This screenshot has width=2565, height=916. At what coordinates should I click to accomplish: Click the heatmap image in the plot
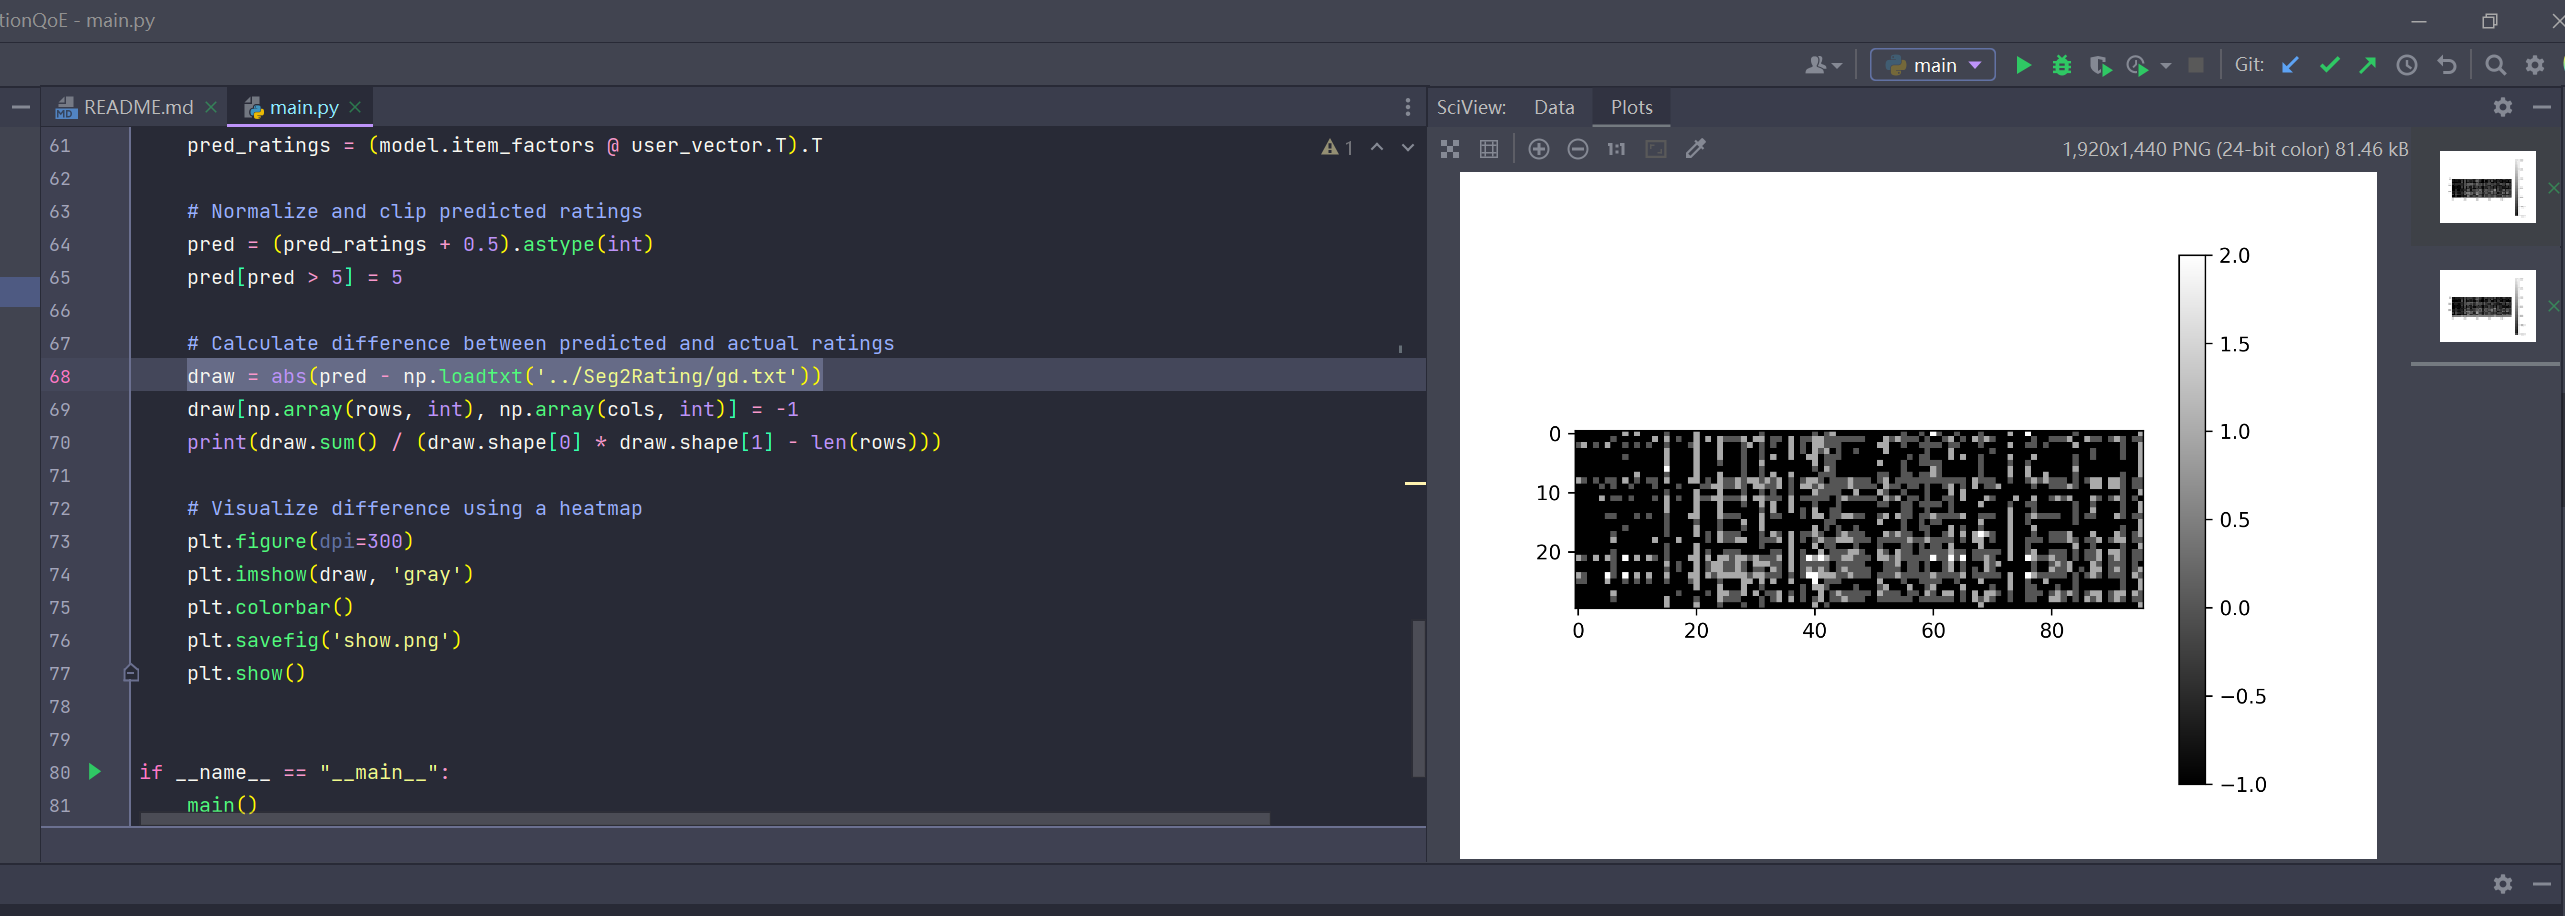tap(1859, 519)
